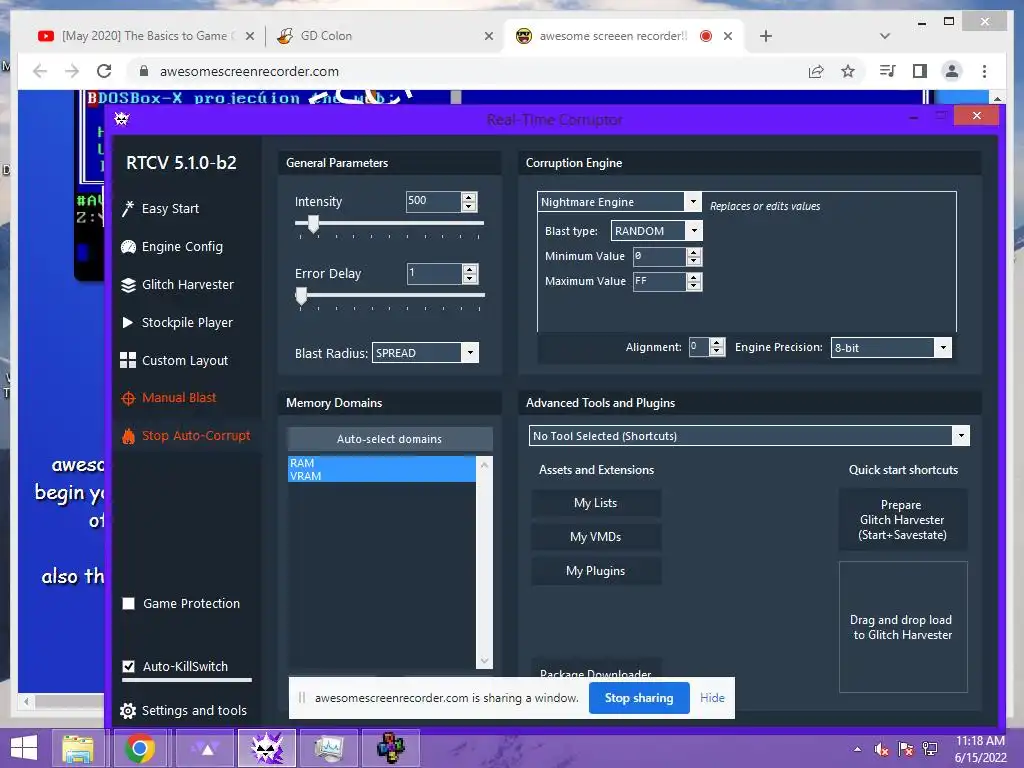Open Custom Layout grid icon
1024x768 pixels.
point(128,360)
